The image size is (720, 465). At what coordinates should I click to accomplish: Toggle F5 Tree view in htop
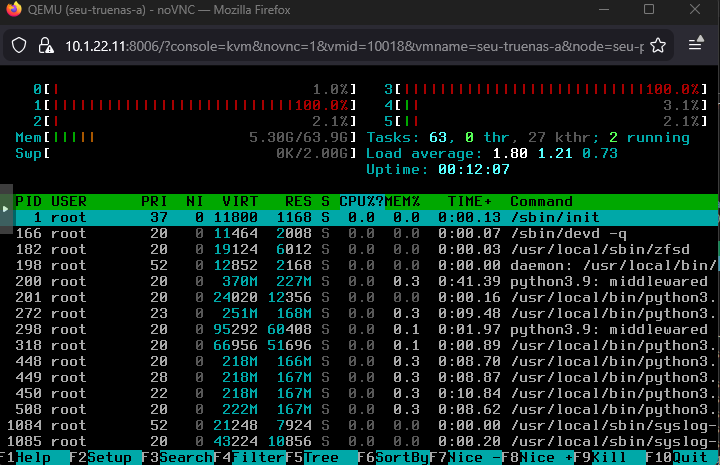click(319, 456)
